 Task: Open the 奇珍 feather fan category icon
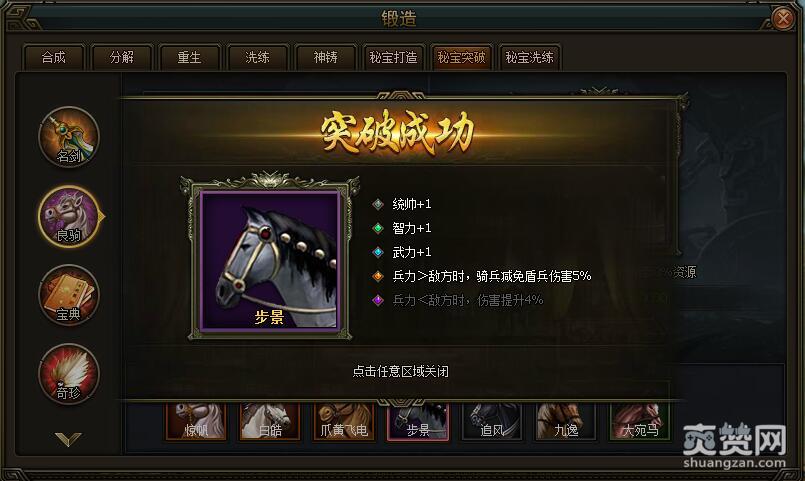point(69,374)
